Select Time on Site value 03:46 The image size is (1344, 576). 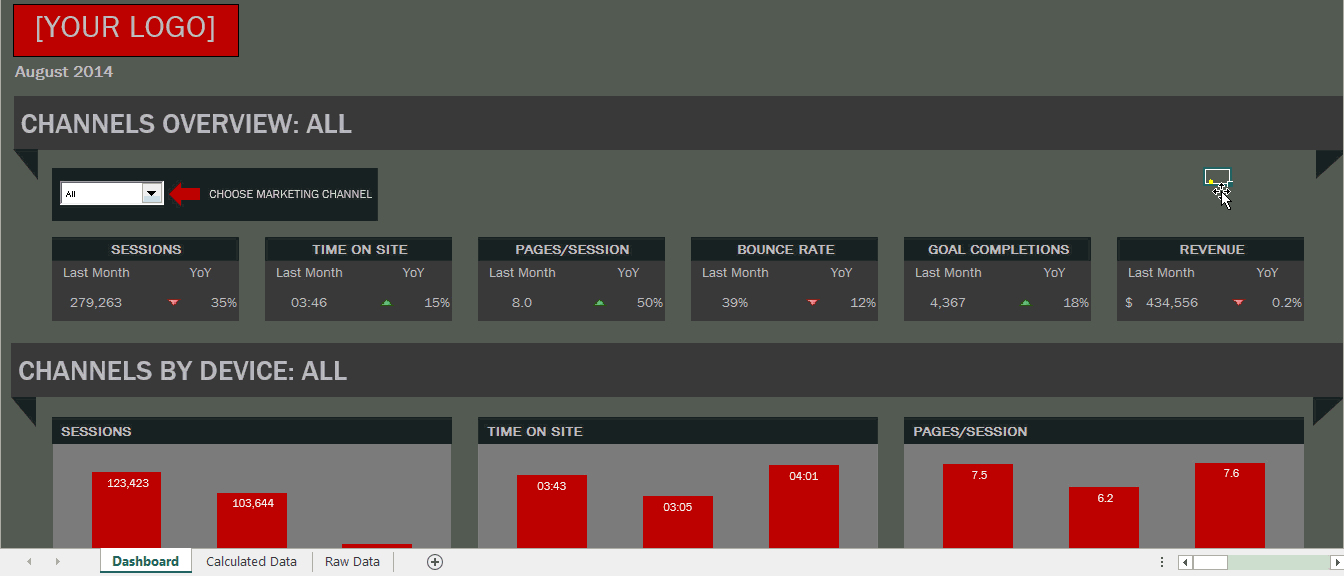click(309, 302)
